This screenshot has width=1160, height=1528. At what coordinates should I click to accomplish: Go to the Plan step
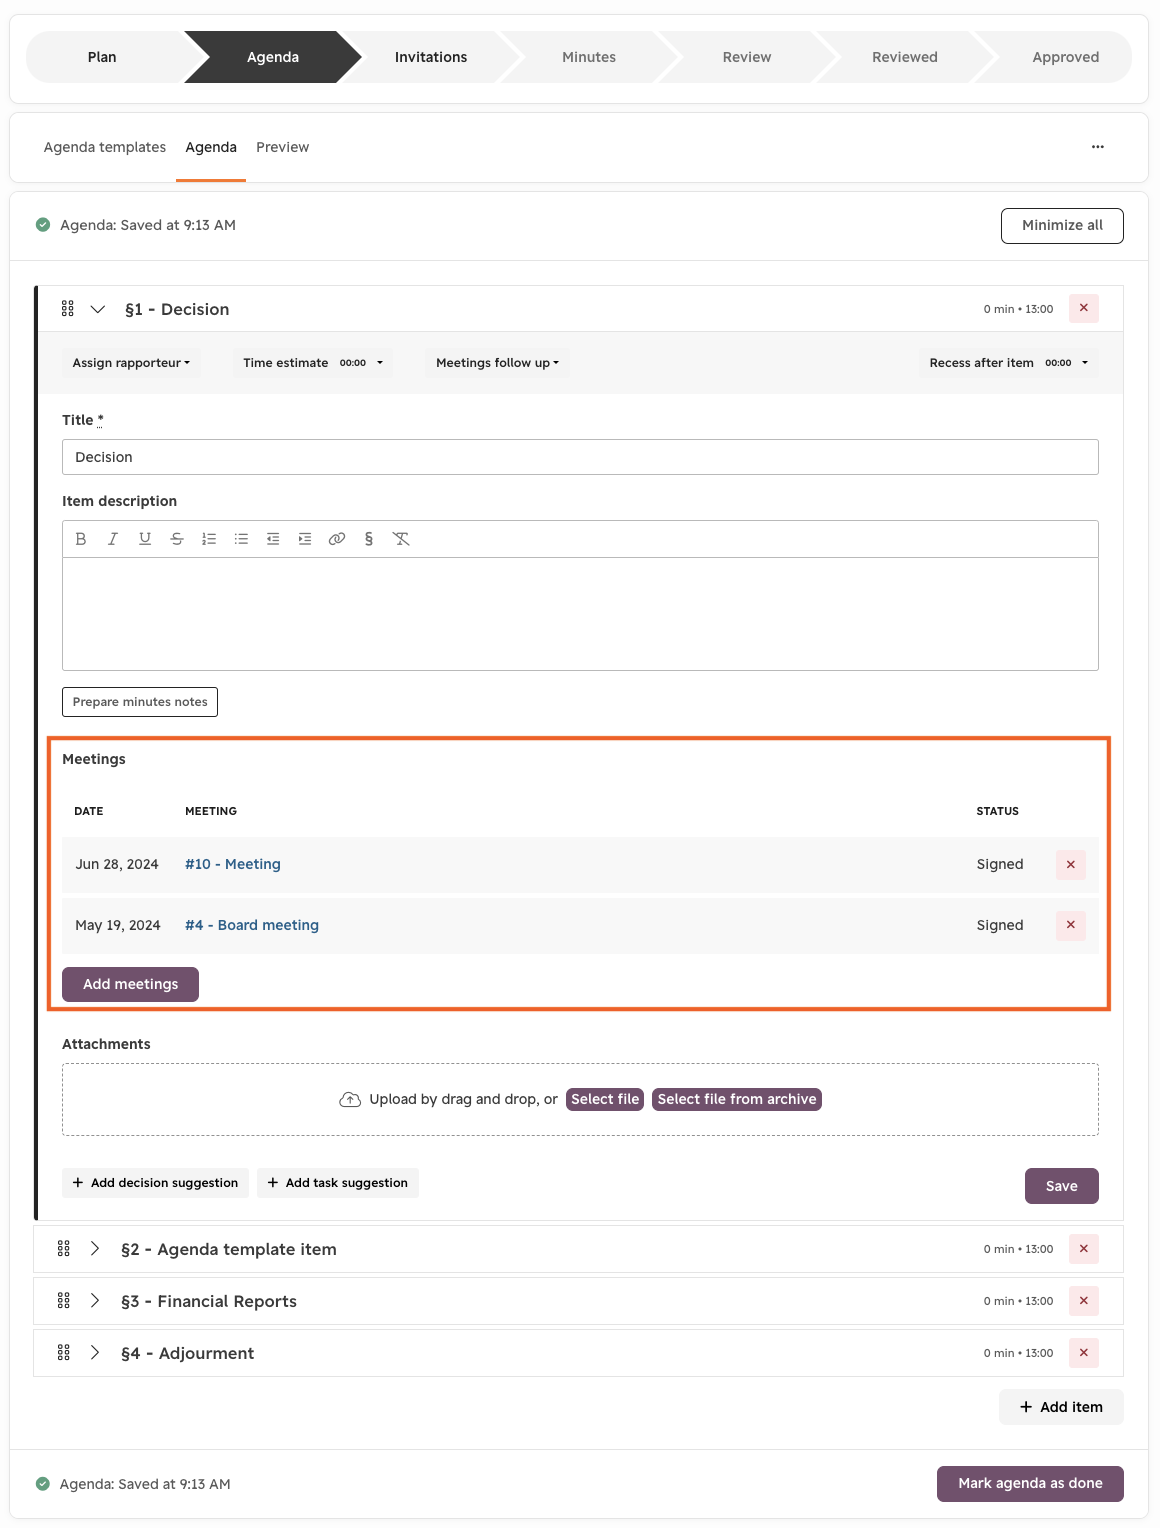[102, 57]
